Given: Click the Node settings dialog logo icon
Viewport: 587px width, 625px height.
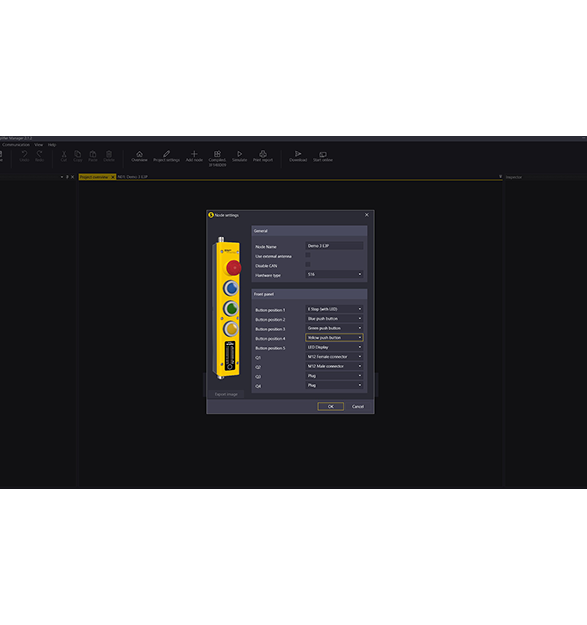Looking at the screenshot, I should pyautogui.click(x=211, y=215).
